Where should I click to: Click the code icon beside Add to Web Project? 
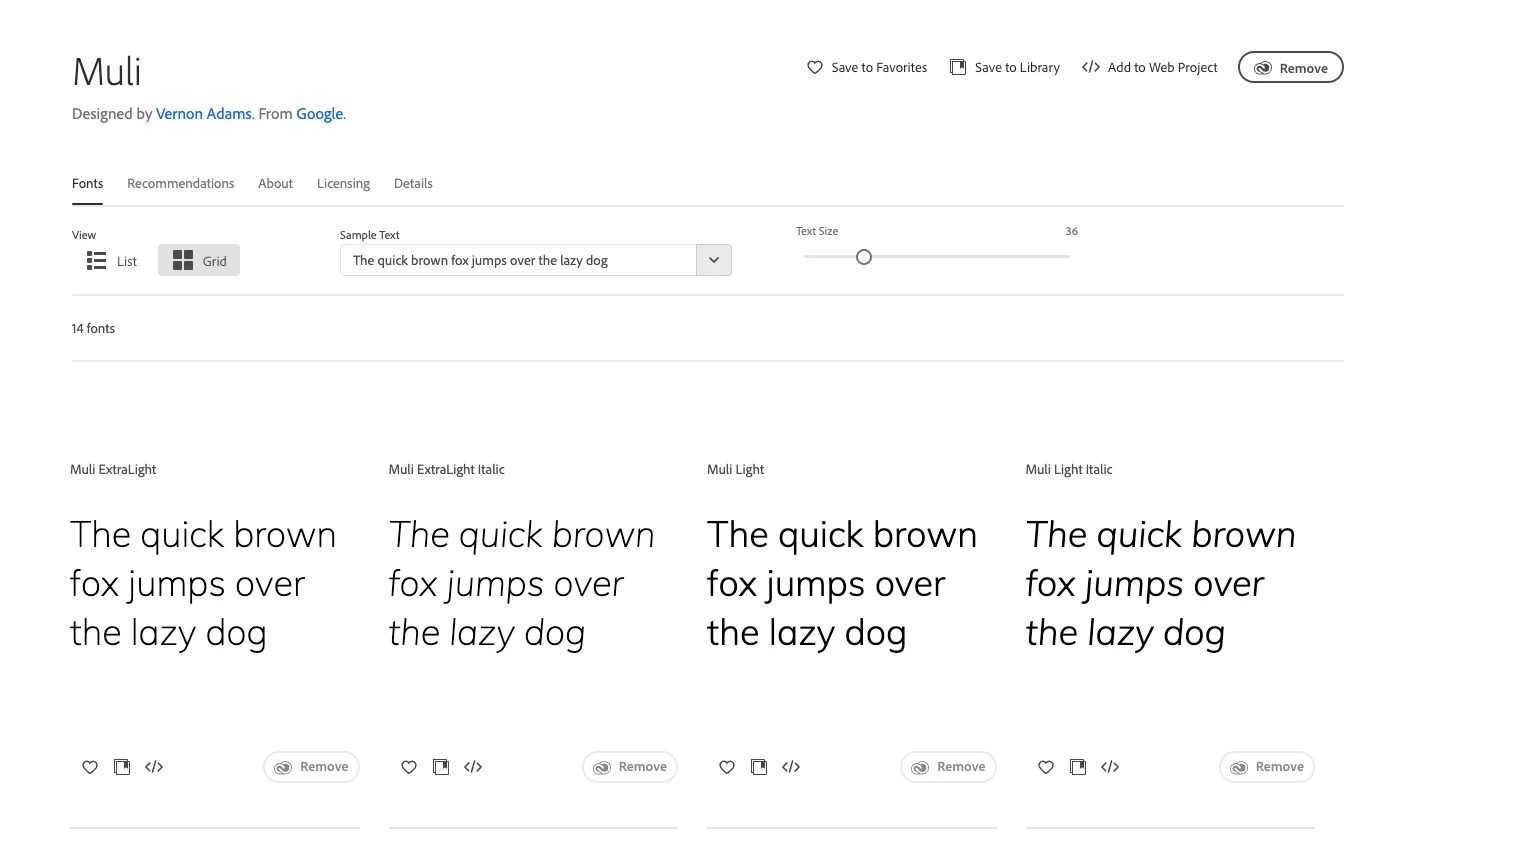(1091, 67)
